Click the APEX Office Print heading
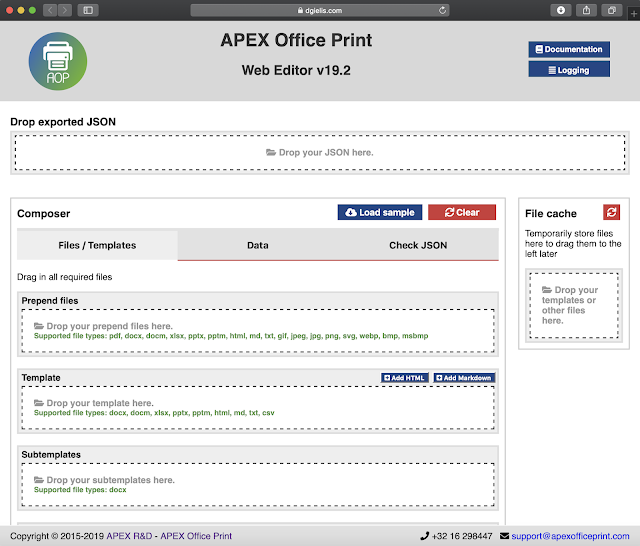Screen dimensions: 640x546 296,40
